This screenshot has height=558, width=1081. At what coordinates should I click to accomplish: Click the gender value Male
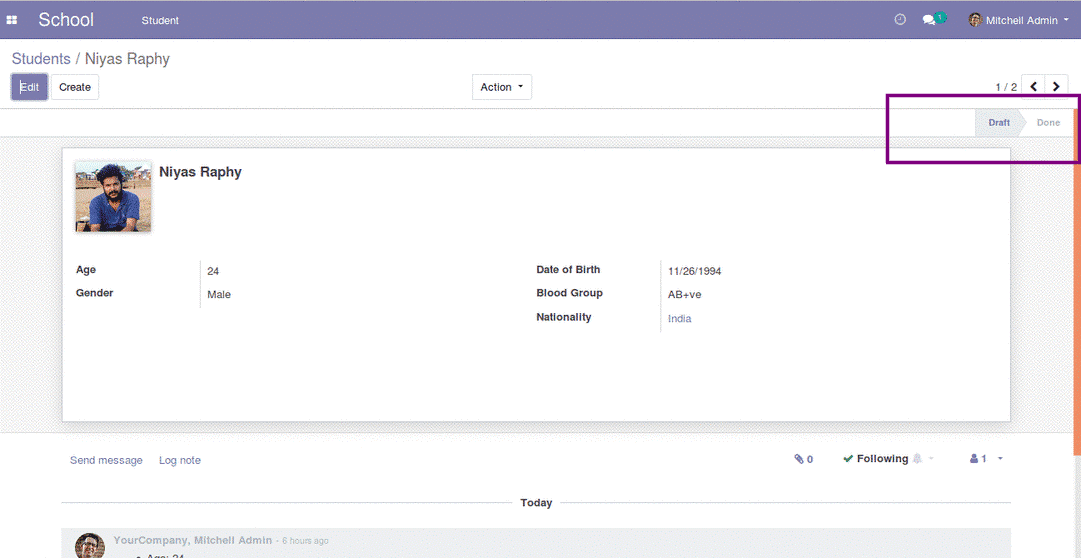[x=219, y=295]
